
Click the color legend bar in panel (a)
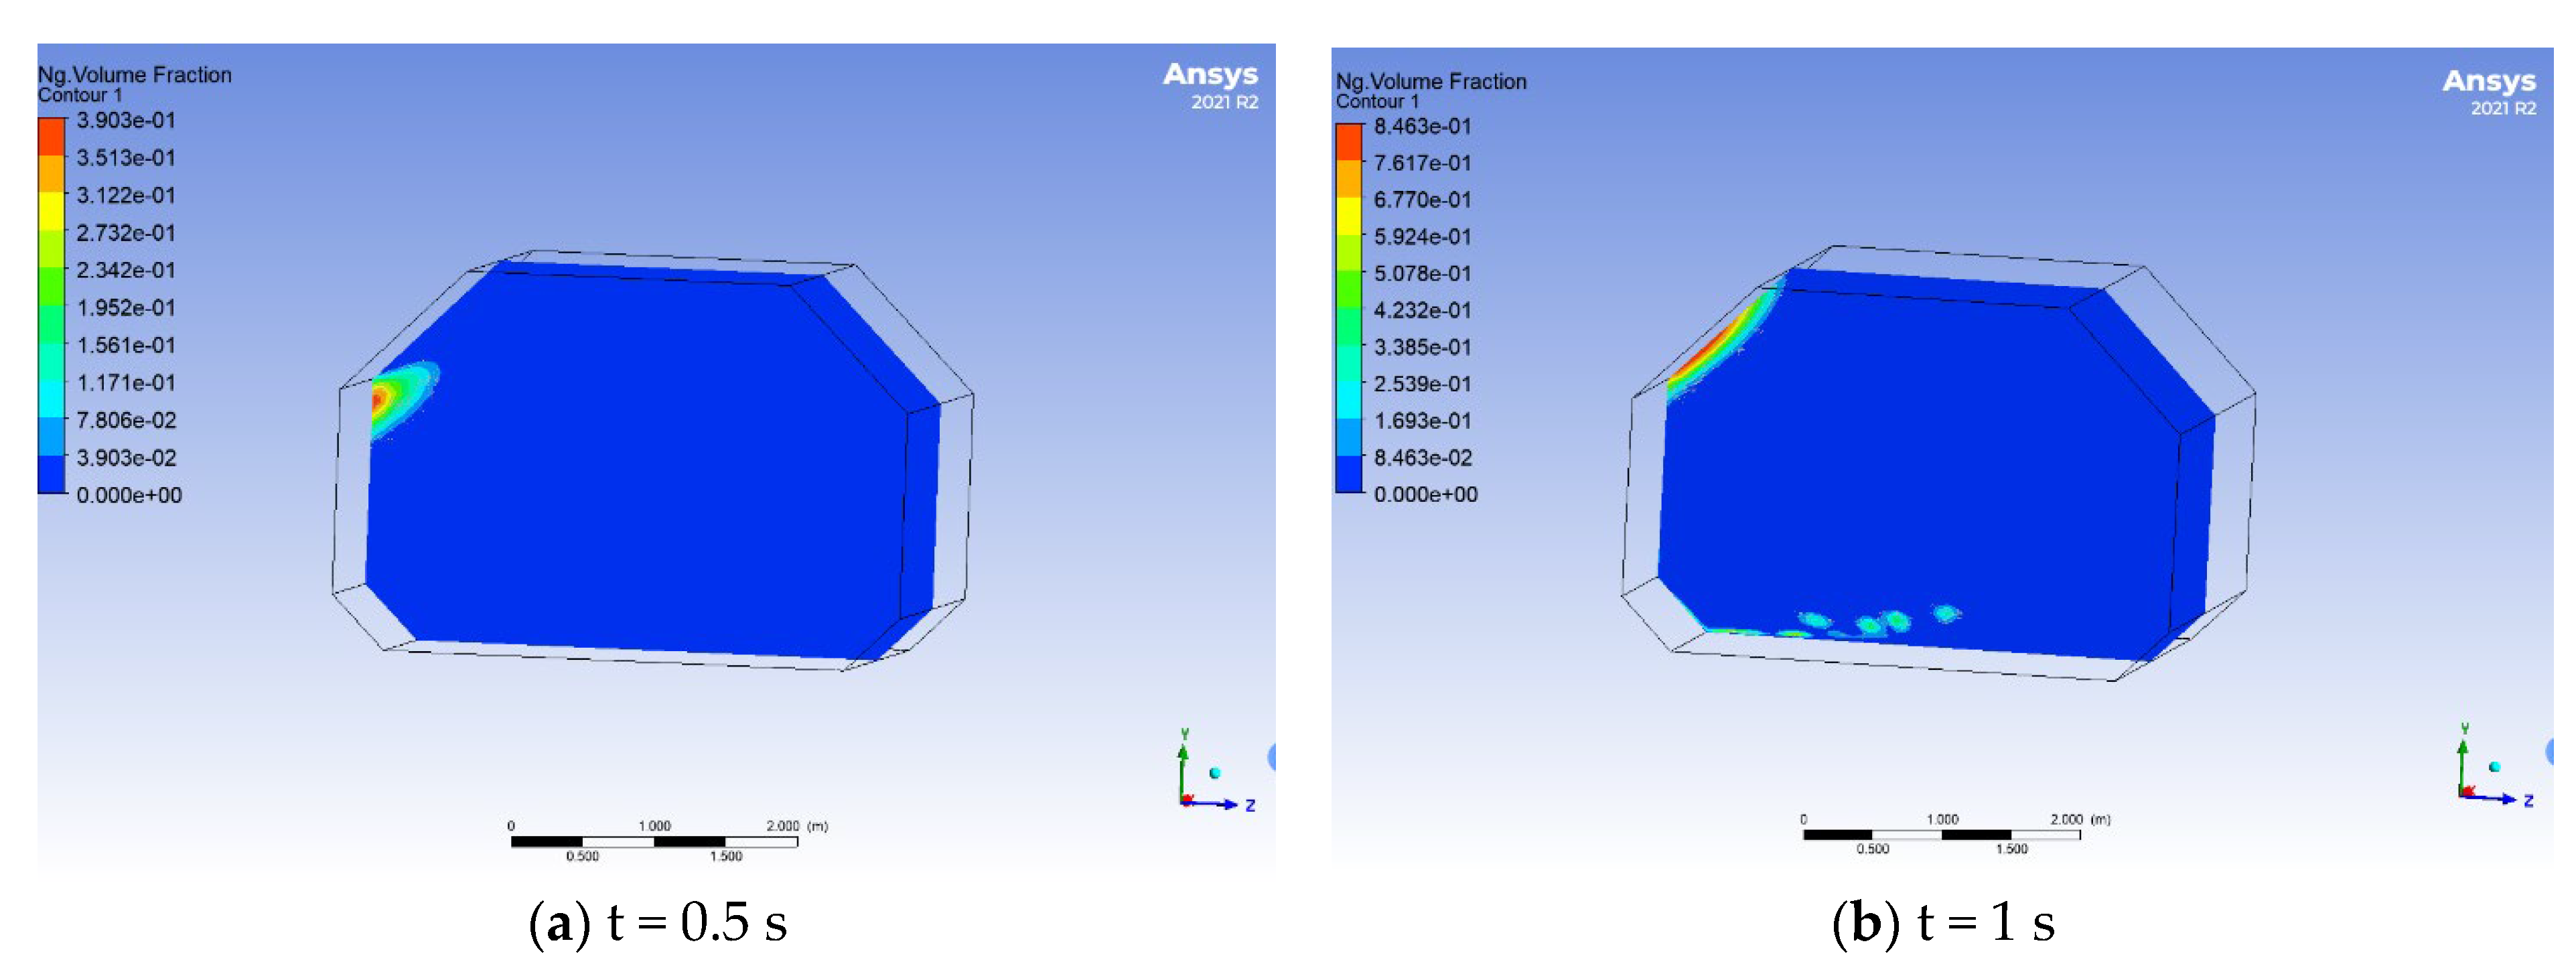[x=52, y=306]
